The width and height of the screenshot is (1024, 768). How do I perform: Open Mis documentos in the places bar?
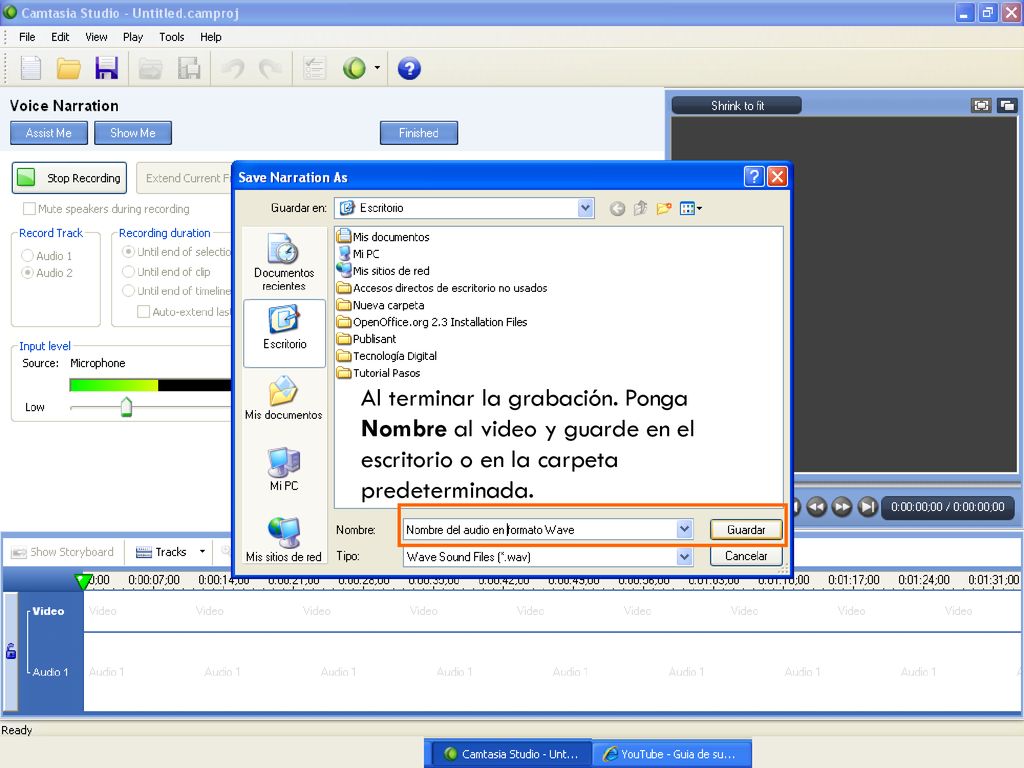click(283, 398)
